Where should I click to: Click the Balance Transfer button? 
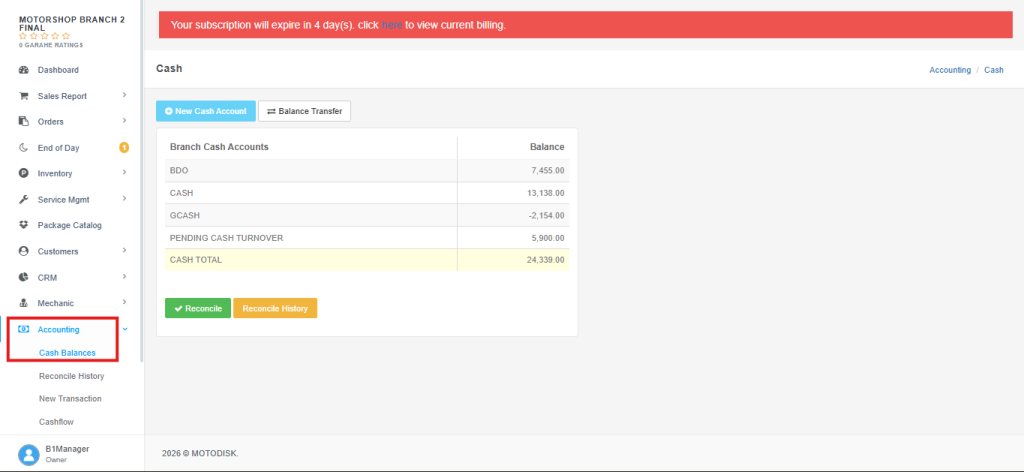pyautogui.click(x=304, y=111)
